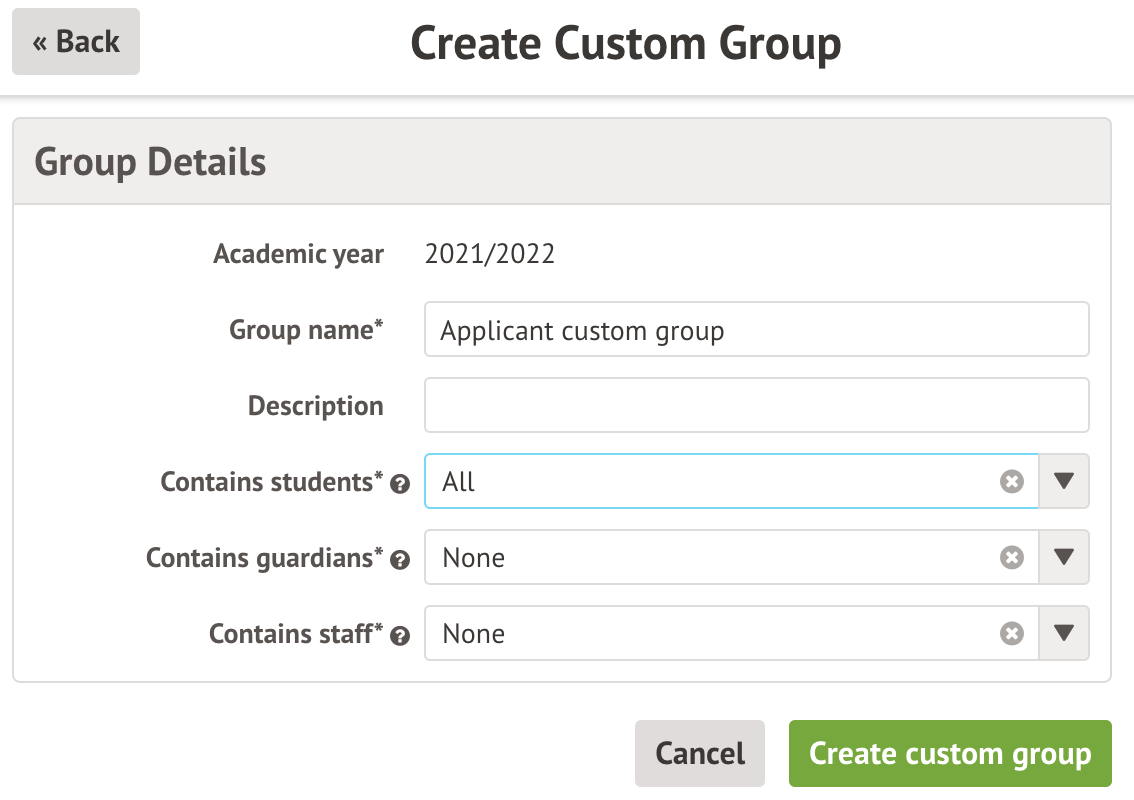Expand the Contains students dropdown arrow
Viewport: 1134px width, 800px height.
pyautogui.click(x=1064, y=481)
